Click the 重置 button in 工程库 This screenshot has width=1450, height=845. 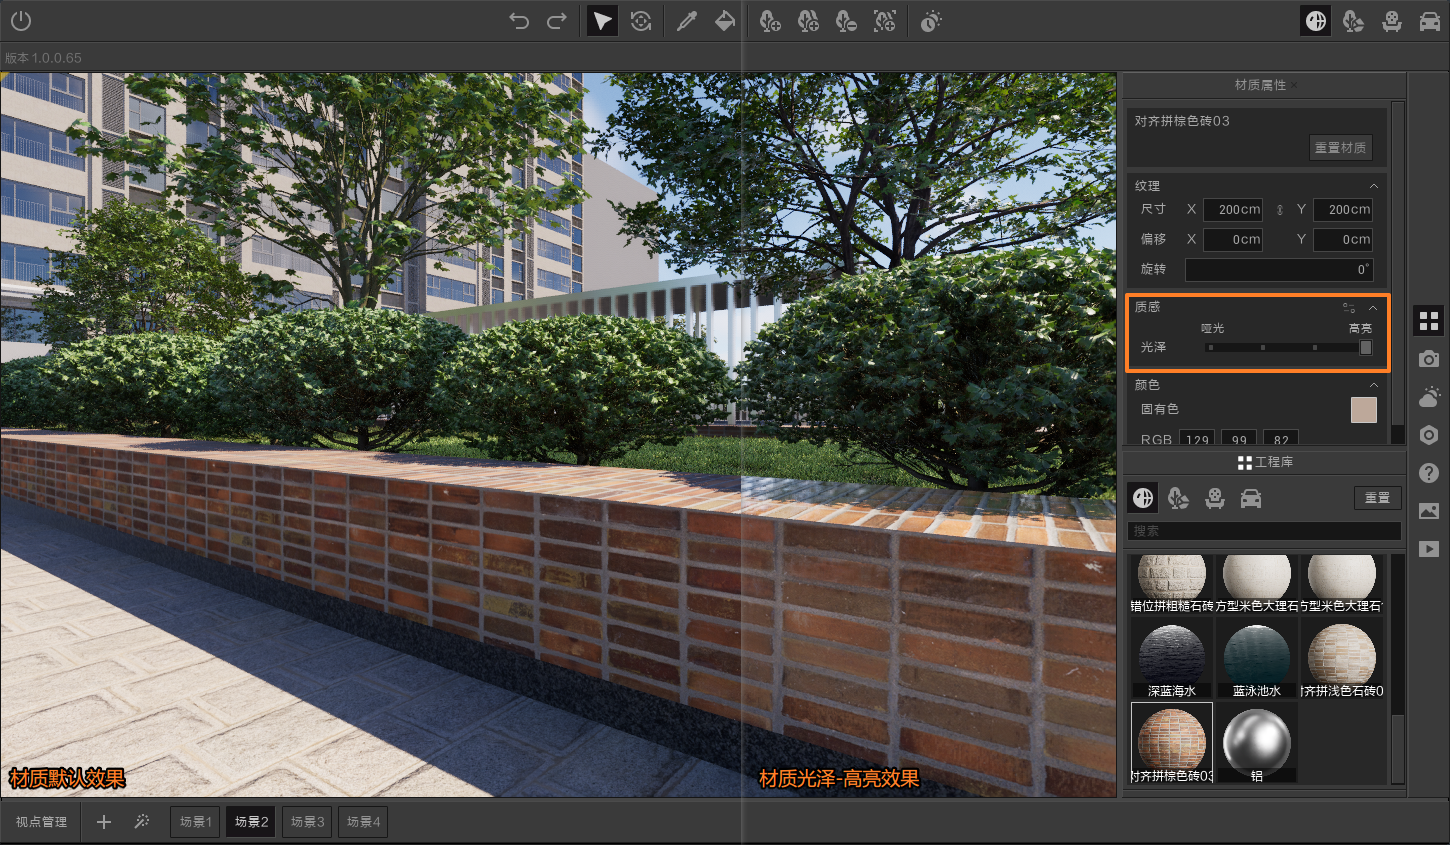click(x=1378, y=498)
